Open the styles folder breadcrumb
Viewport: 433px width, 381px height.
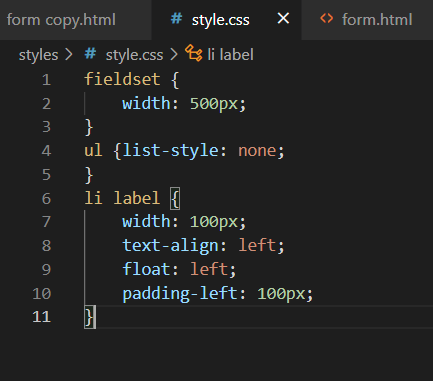pos(38,55)
